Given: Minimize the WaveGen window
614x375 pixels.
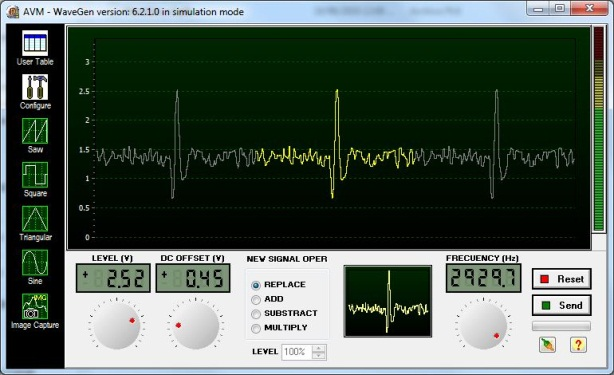Looking at the screenshot, I should click(538, 8).
